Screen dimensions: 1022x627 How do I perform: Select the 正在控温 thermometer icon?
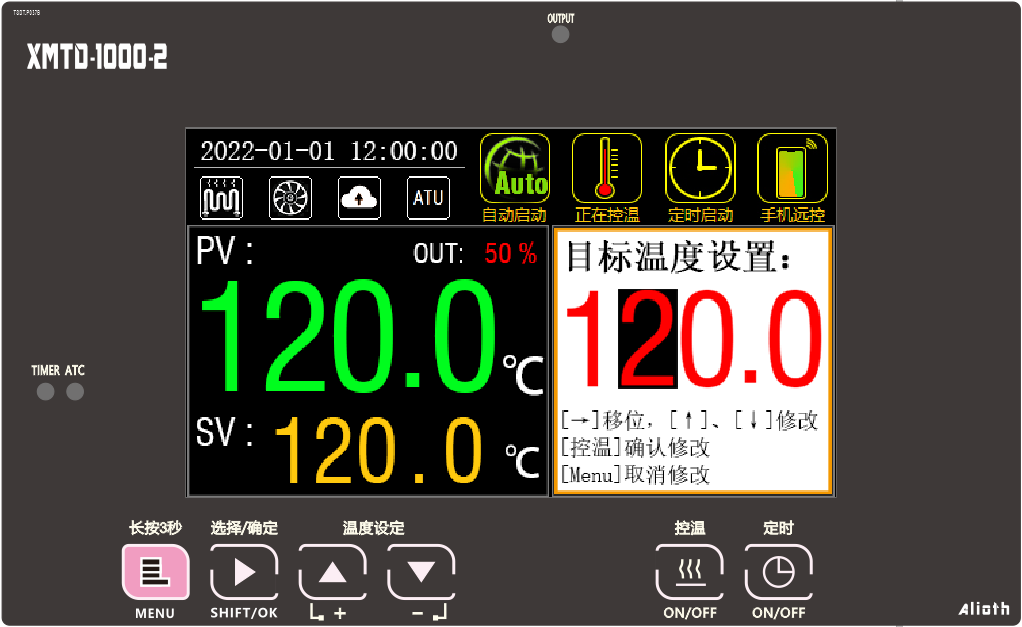tap(607, 168)
